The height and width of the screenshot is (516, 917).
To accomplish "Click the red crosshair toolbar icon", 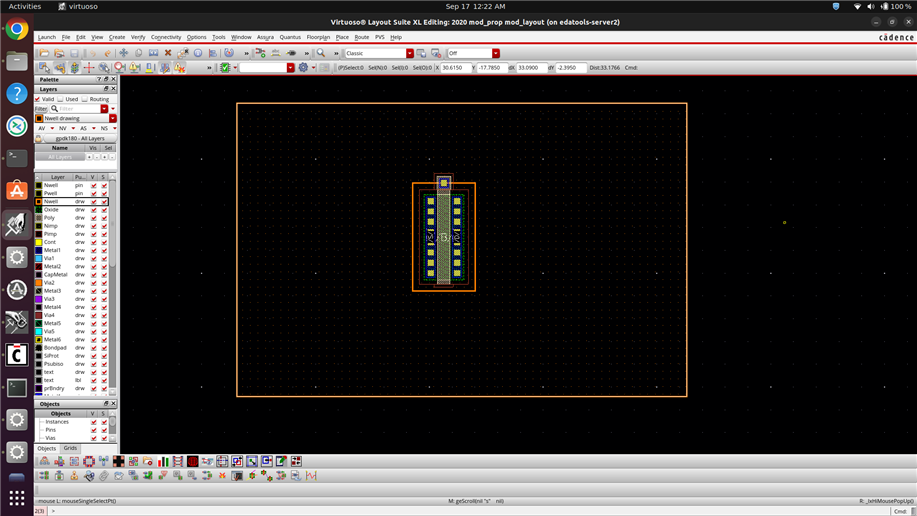I will coord(89,68).
